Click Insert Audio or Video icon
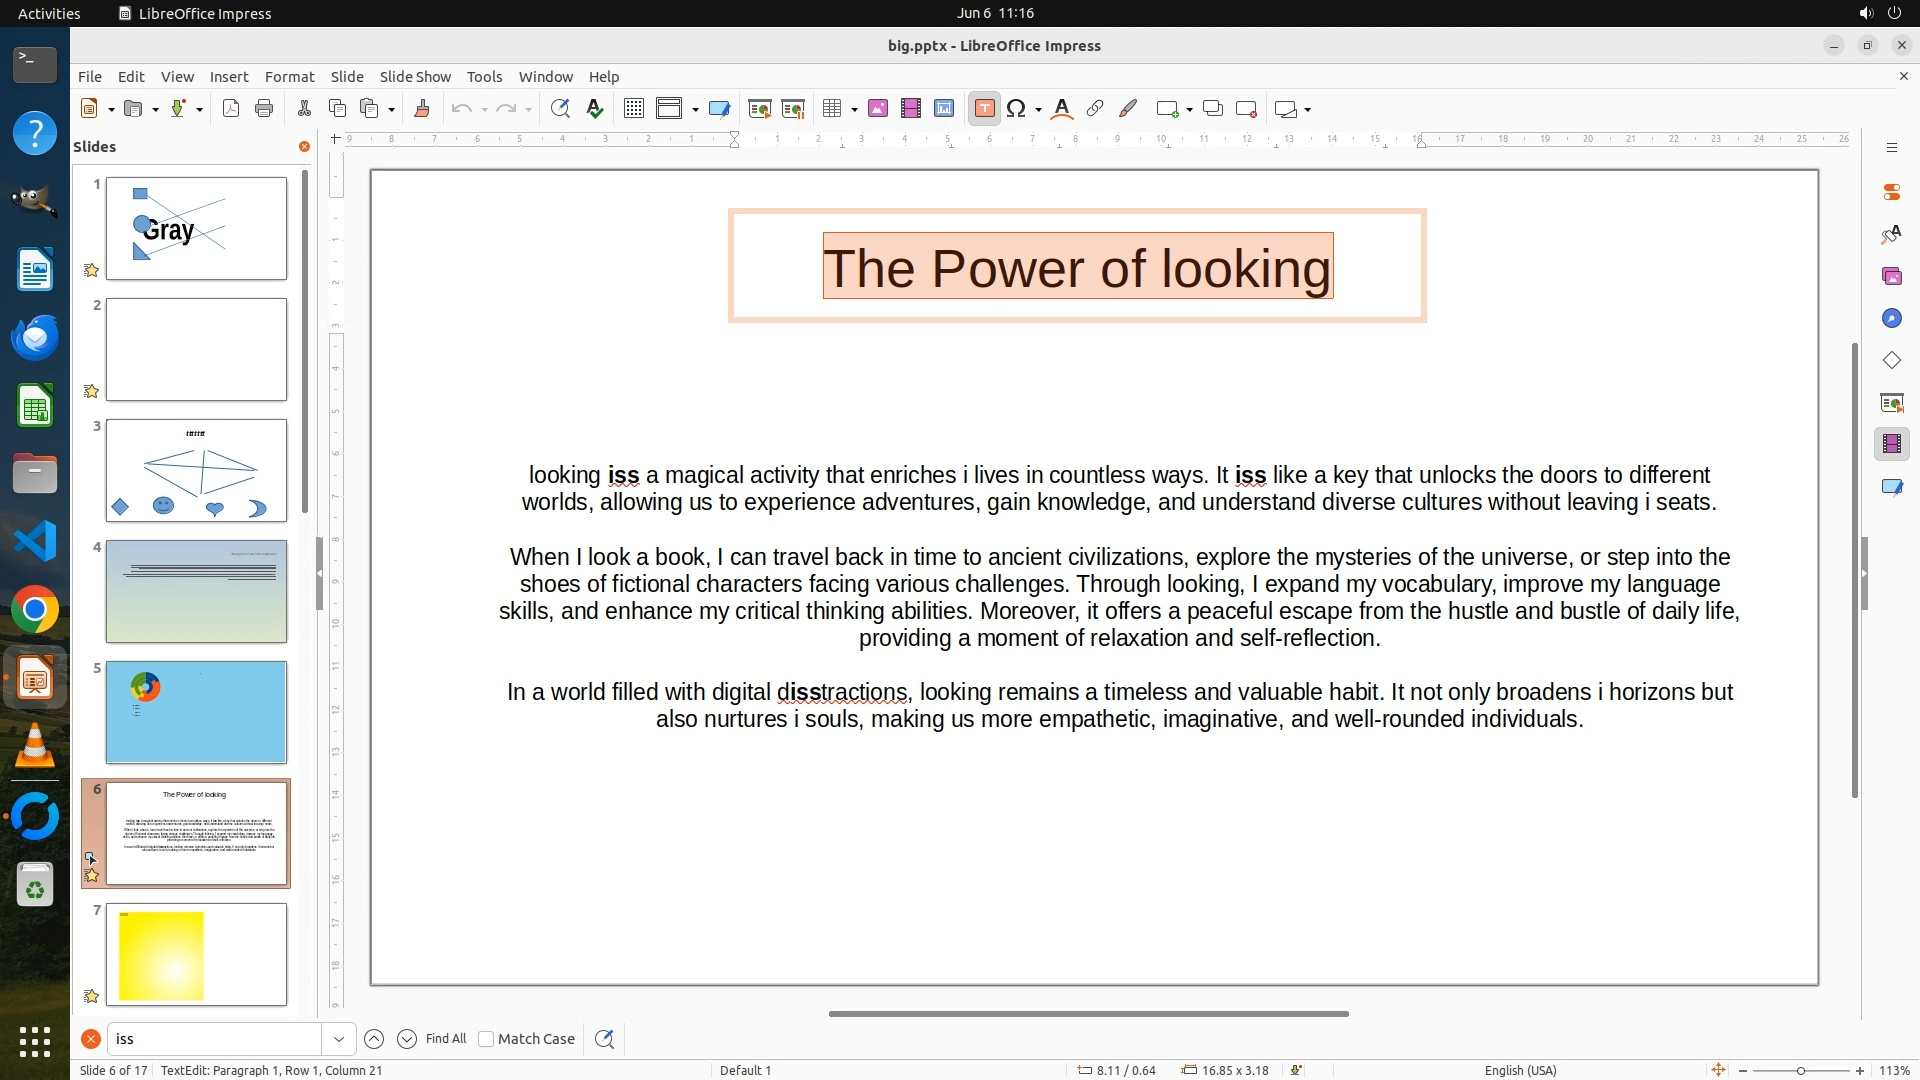Viewport: 1920px width, 1080px height. [911, 109]
